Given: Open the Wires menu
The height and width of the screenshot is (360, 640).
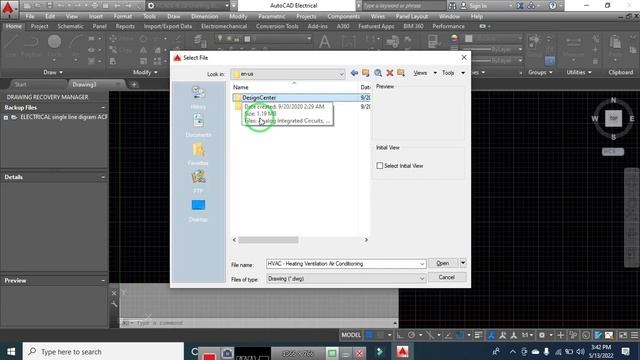Looking at the screenshot, I should [x=378, y=16].
